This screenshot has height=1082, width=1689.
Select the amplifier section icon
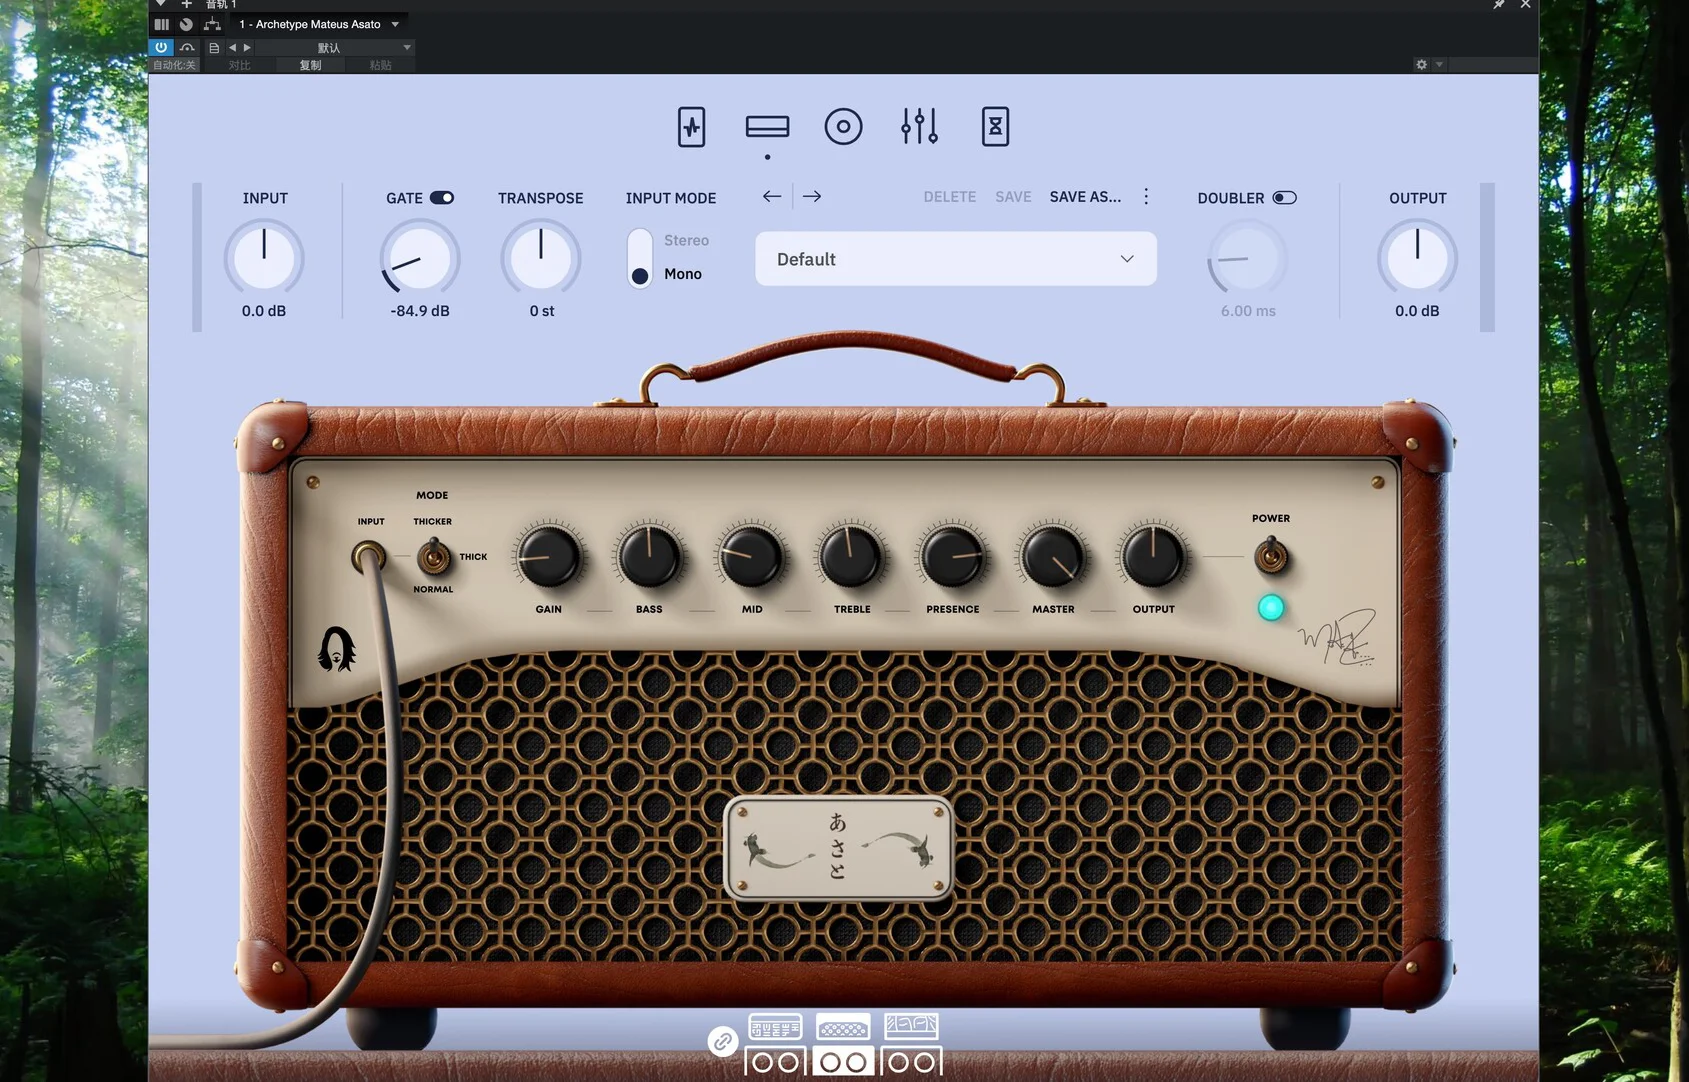click(x=767, y=127)
